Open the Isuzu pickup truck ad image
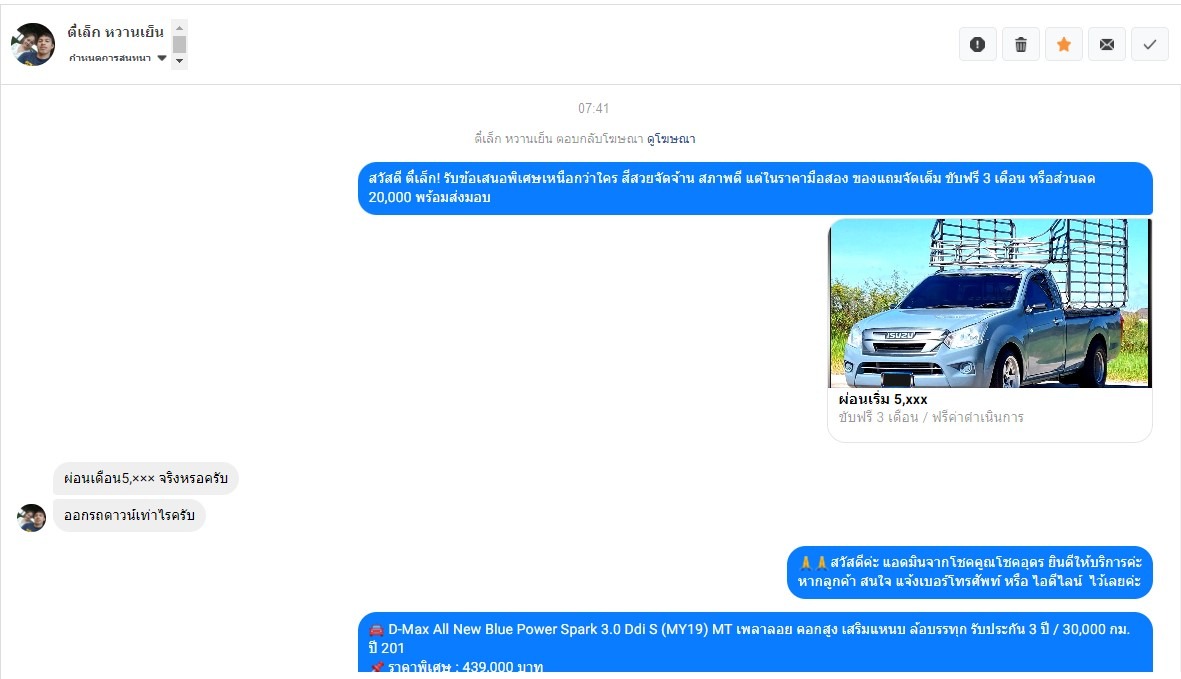 pos(990,303)
